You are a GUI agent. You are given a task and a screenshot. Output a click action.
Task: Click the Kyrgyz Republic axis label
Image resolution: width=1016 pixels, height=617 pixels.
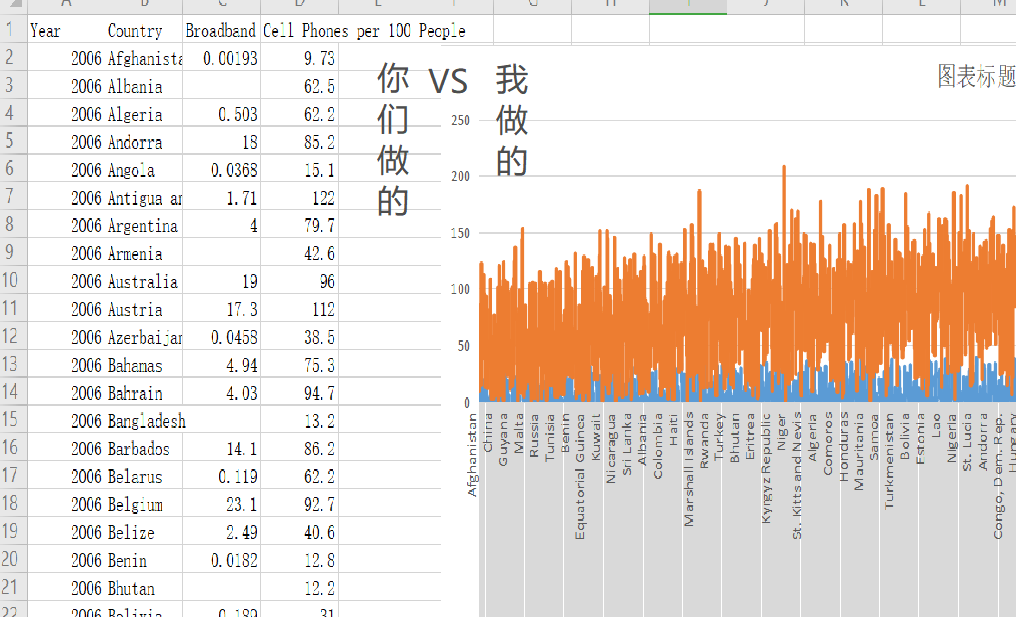[x=767, y=468]
